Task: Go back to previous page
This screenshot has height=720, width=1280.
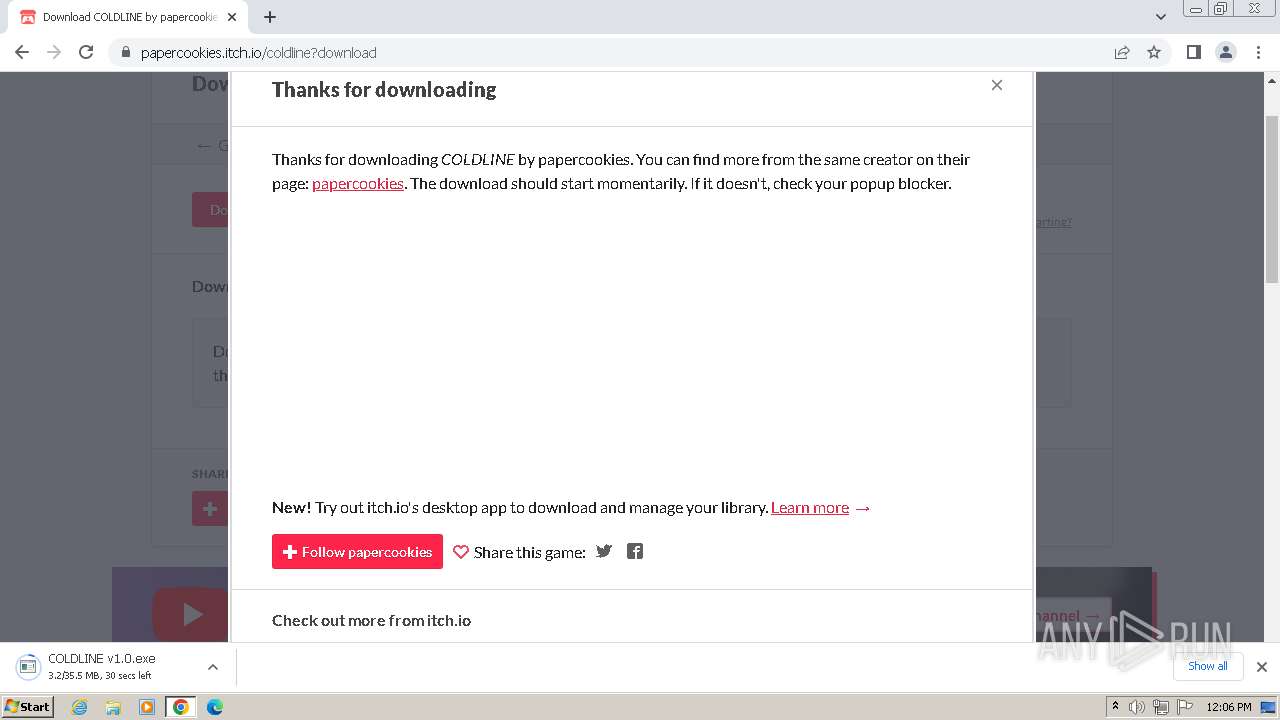Action: point(22,52)
